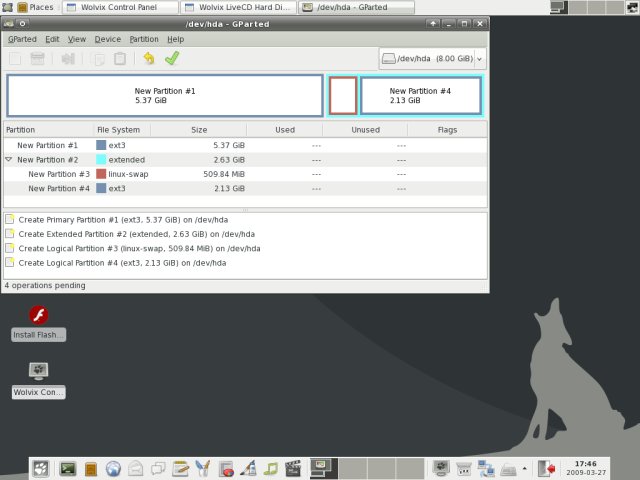Launch the graphics paintbrush icon in panel
The width and height of the screenshot is (640, 480).
[x=248, y=468]
